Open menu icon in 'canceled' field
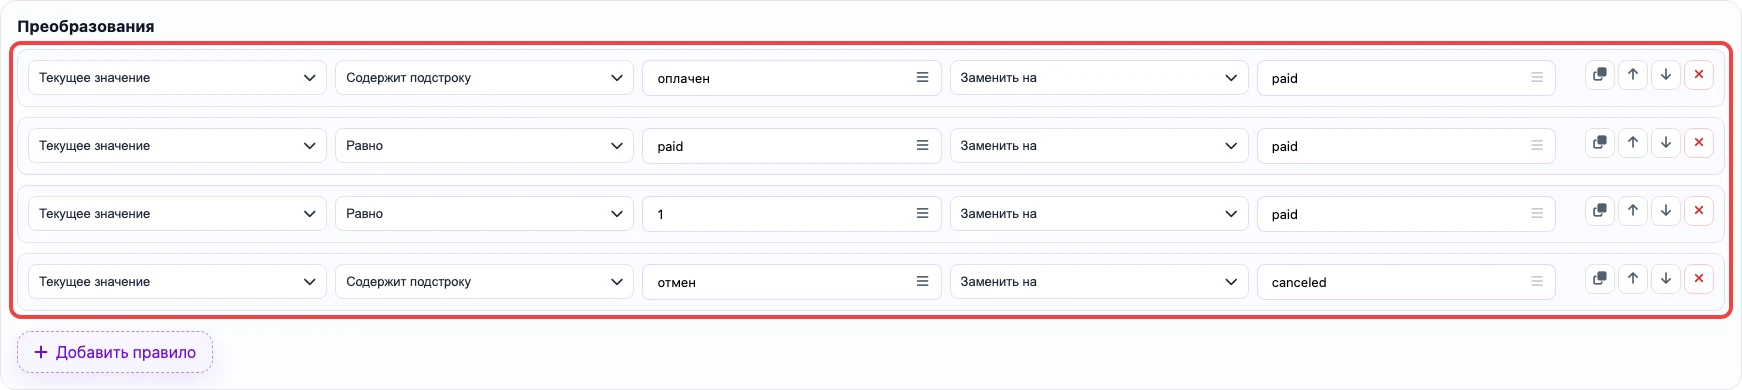This screenshot has height=390, width=1742. coord(1537,282)
